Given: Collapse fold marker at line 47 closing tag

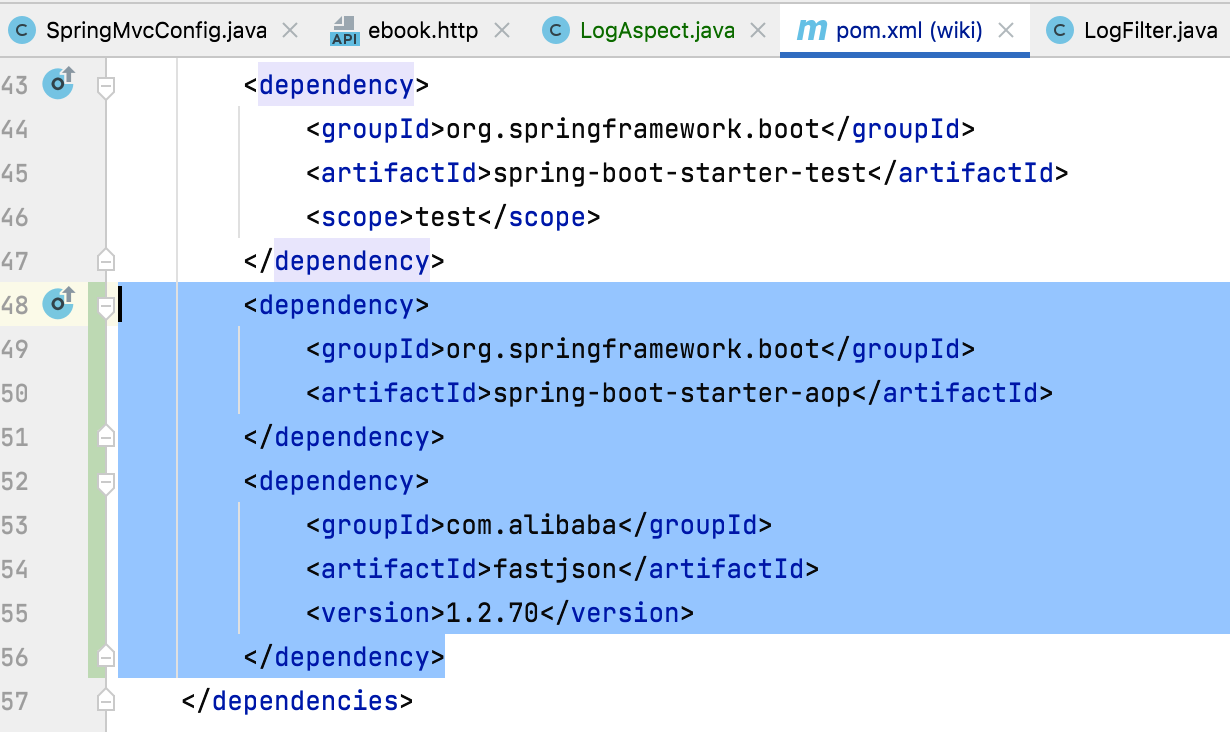Looking at the screenshot, I should click(x=106, y=261).
